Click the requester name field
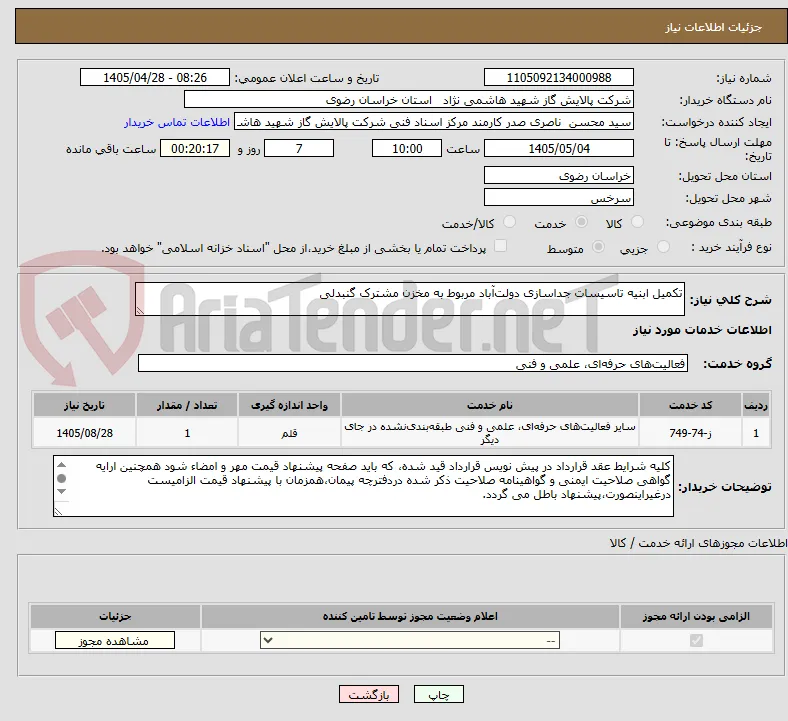This screenshot has height=721, width=788. pos(434,122)
